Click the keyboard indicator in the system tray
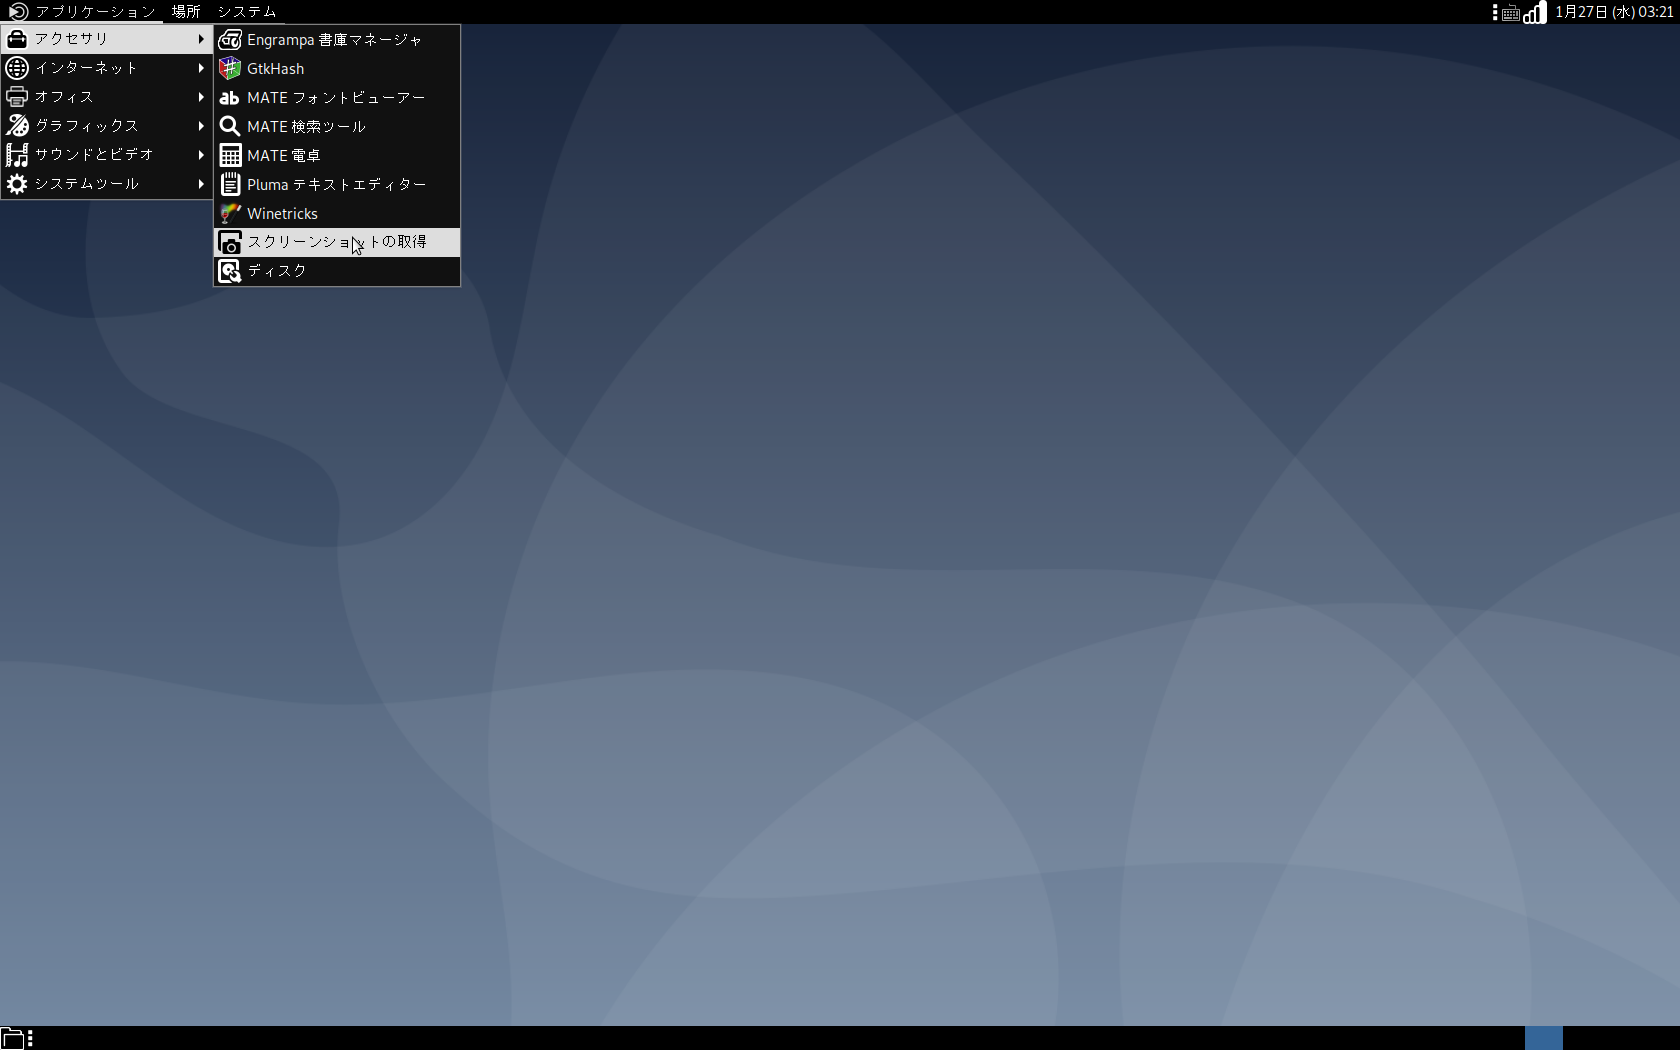This screenshot has height=1050, width=1680. point(1511,13)
